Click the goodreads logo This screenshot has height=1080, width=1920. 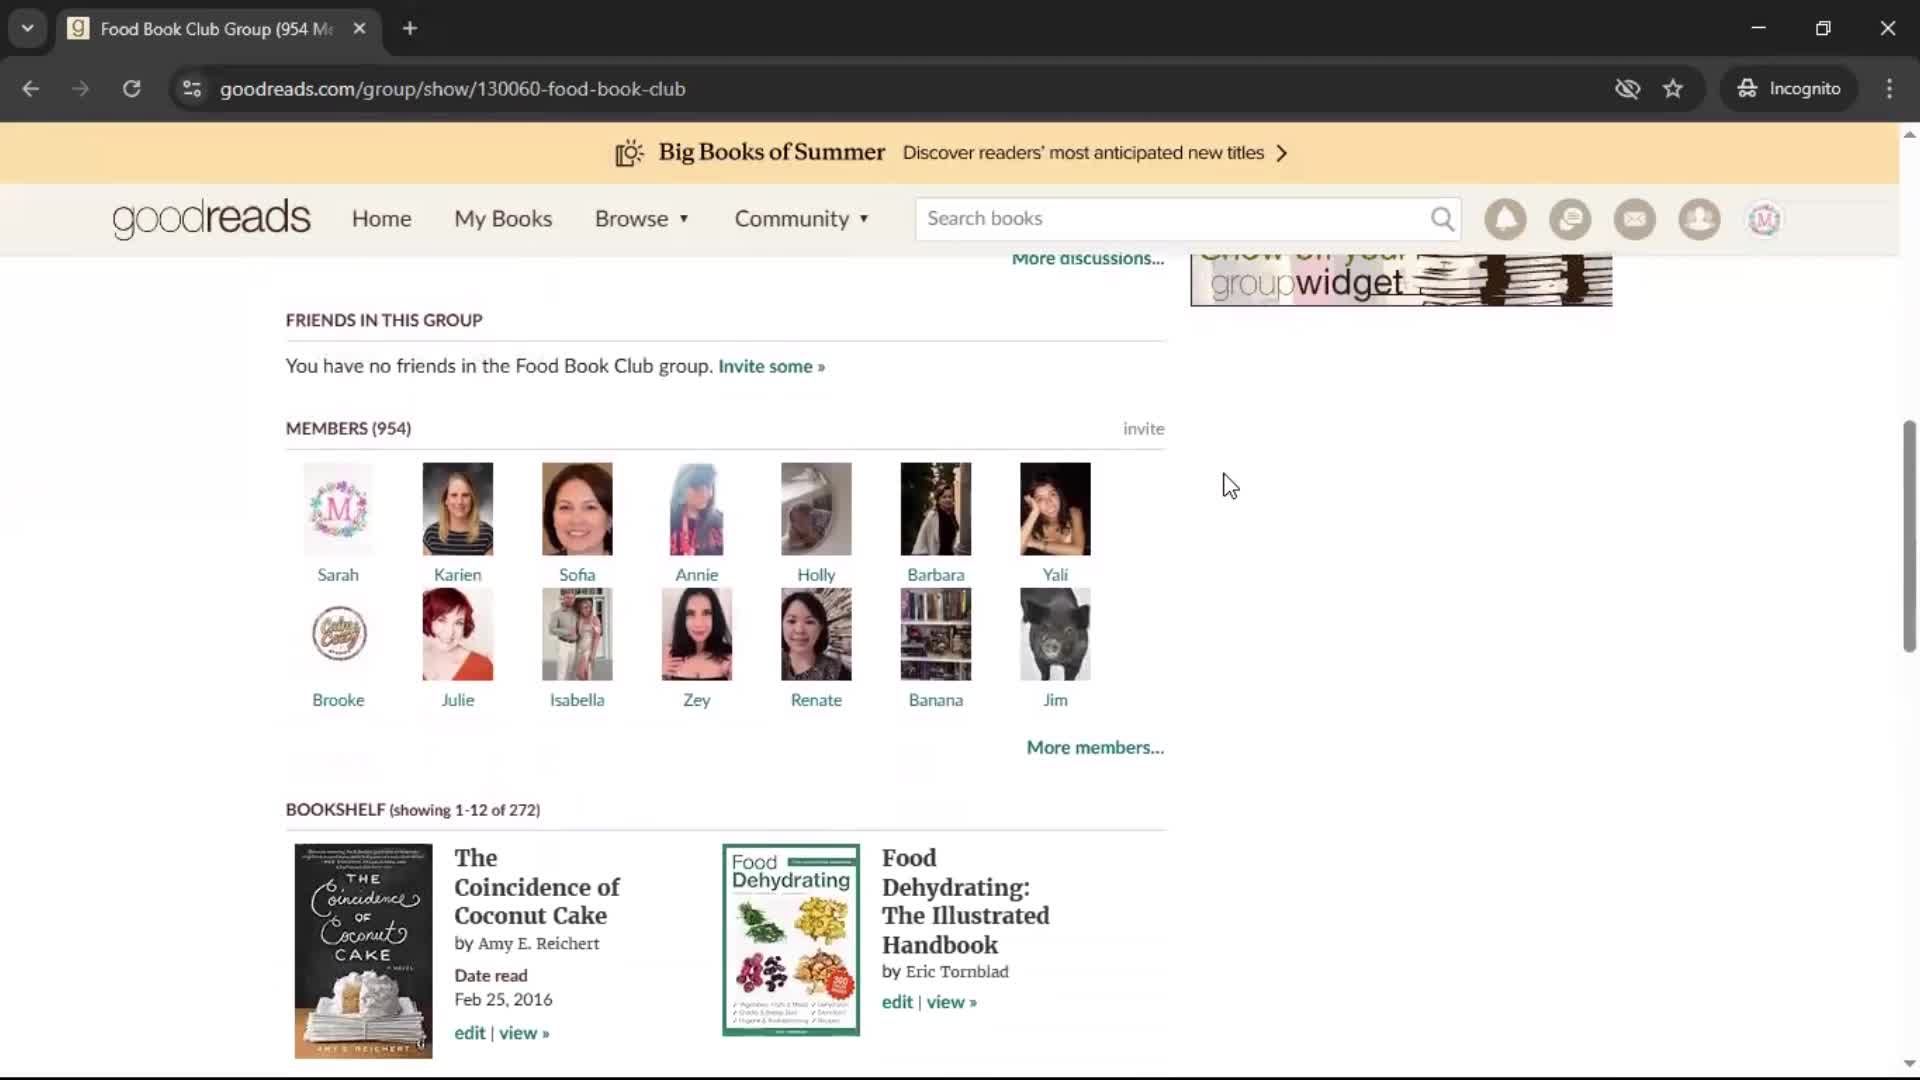point(211,219)
